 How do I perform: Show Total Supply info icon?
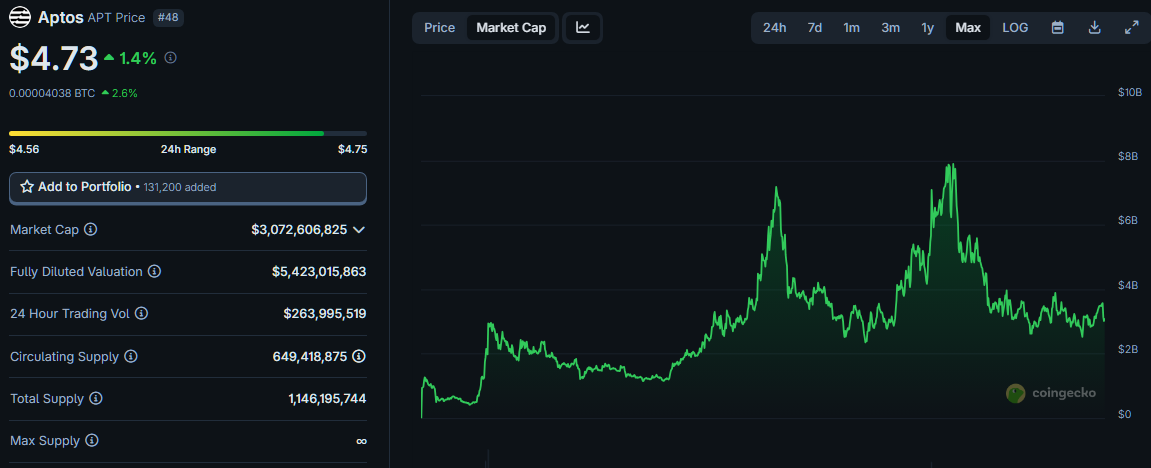coord(95,398)
